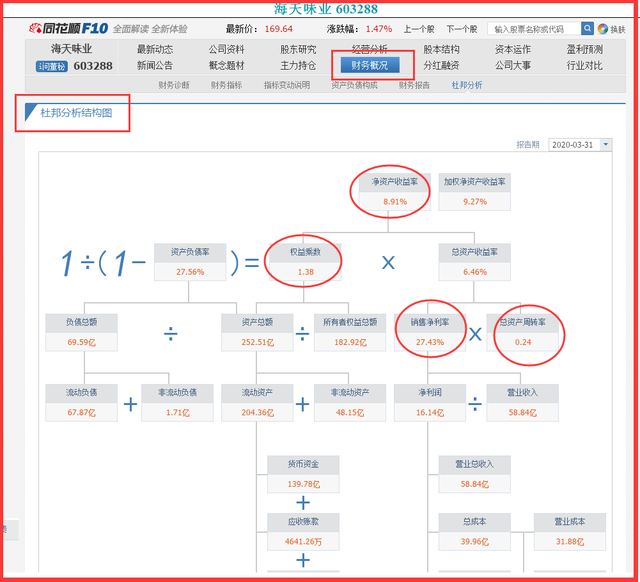Click the stock code 603288 in header
This screenshot has height=582, width=640.
pos(93,66)
